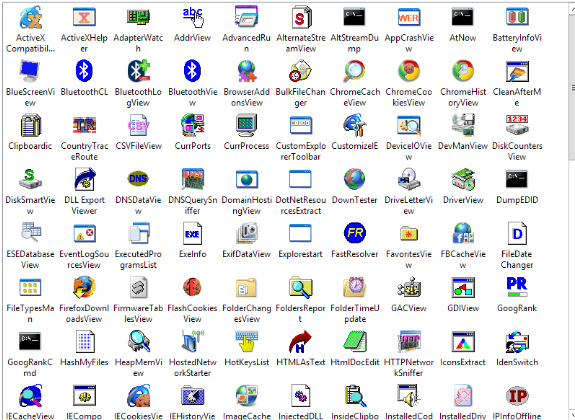The width and height of the screenshot is (575, 420).
Task: Click the FileDate Changer icon
Action: [x=517, y=233]
